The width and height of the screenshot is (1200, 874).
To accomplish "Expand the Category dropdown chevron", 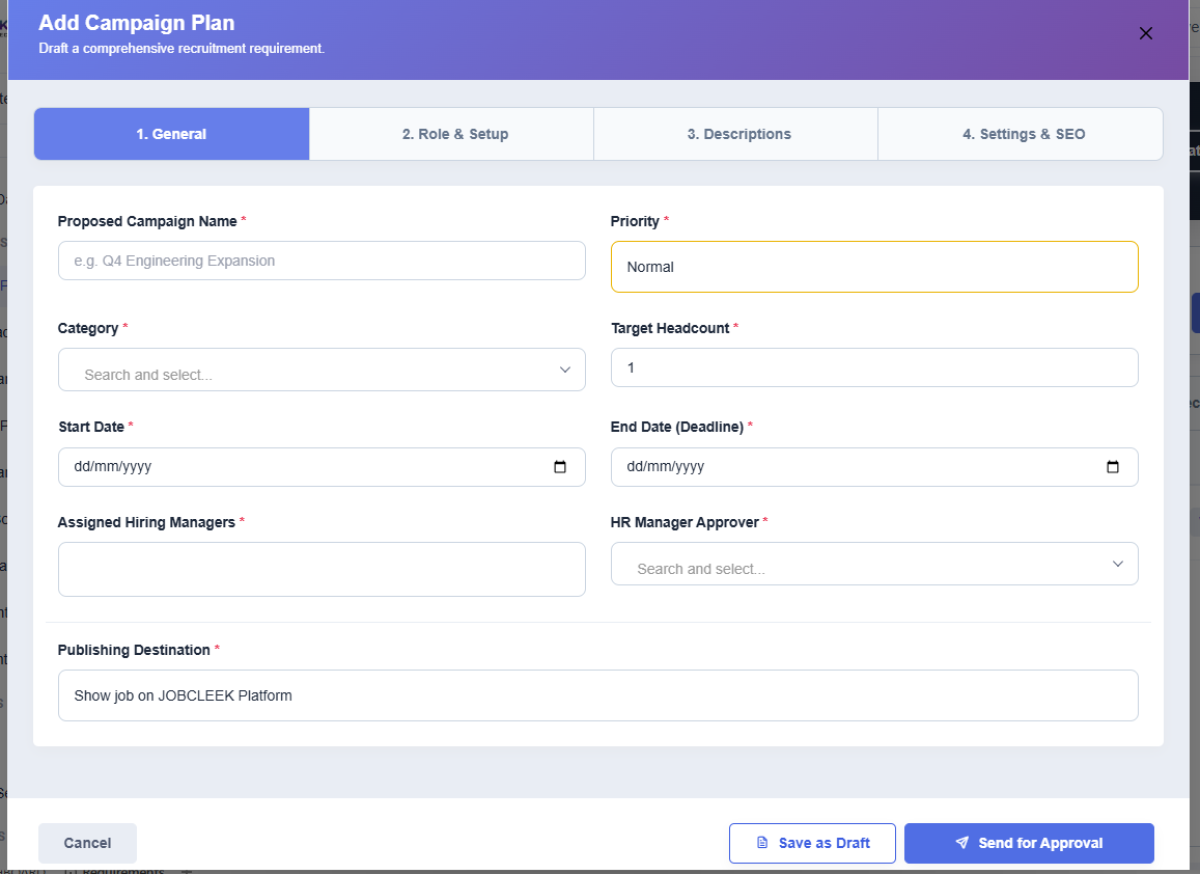I will tap(565, 370).
